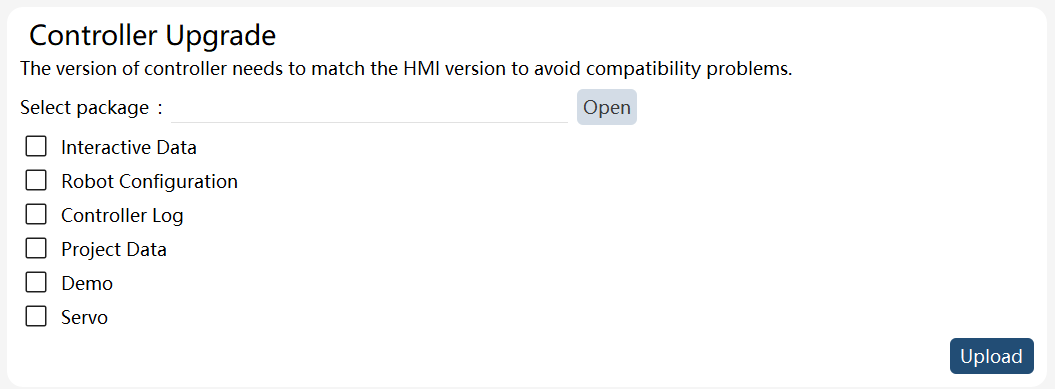
Task: Toggle the Demo checkbox
Action: (36, 282)
